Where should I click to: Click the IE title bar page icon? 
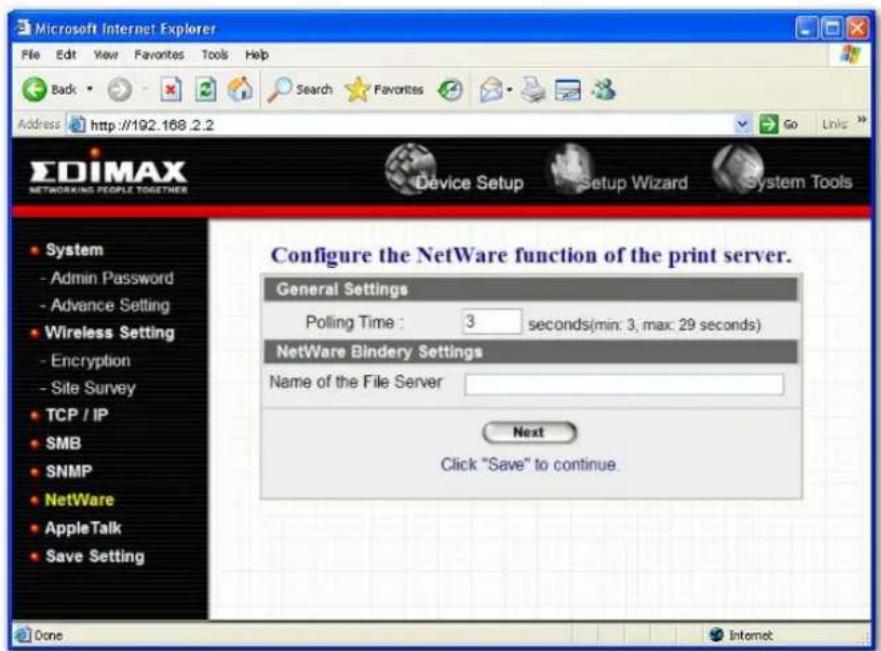pyautogui.click(x=23, y=28)
